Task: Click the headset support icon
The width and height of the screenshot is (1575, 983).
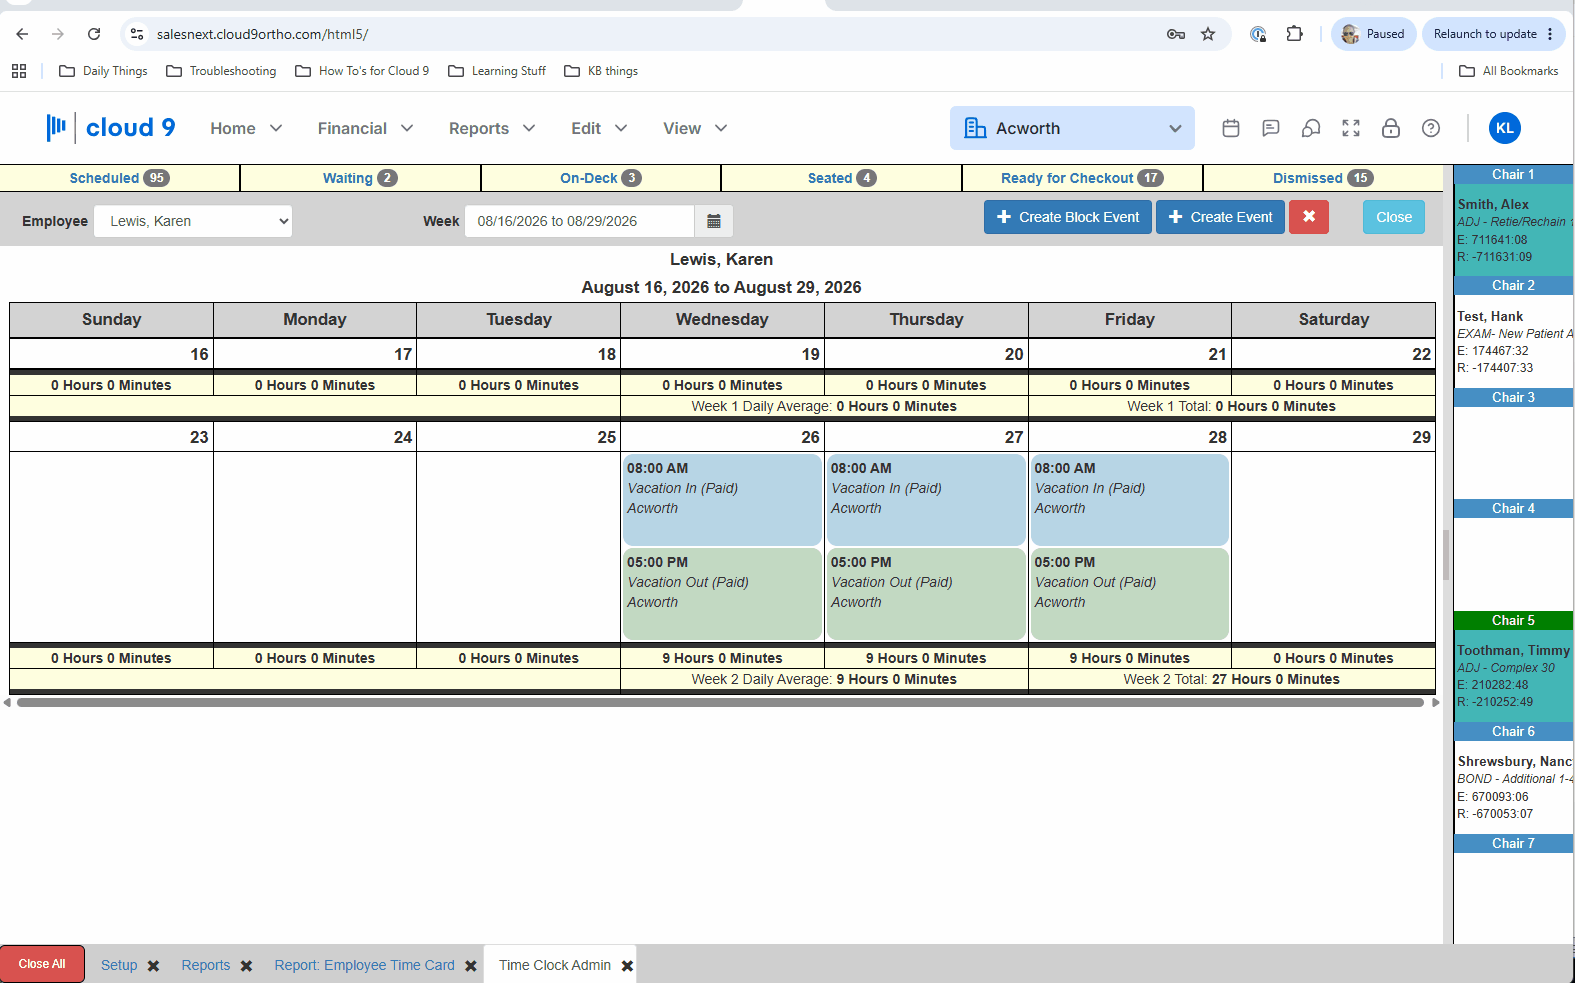Action: (x=1311, y=128)
